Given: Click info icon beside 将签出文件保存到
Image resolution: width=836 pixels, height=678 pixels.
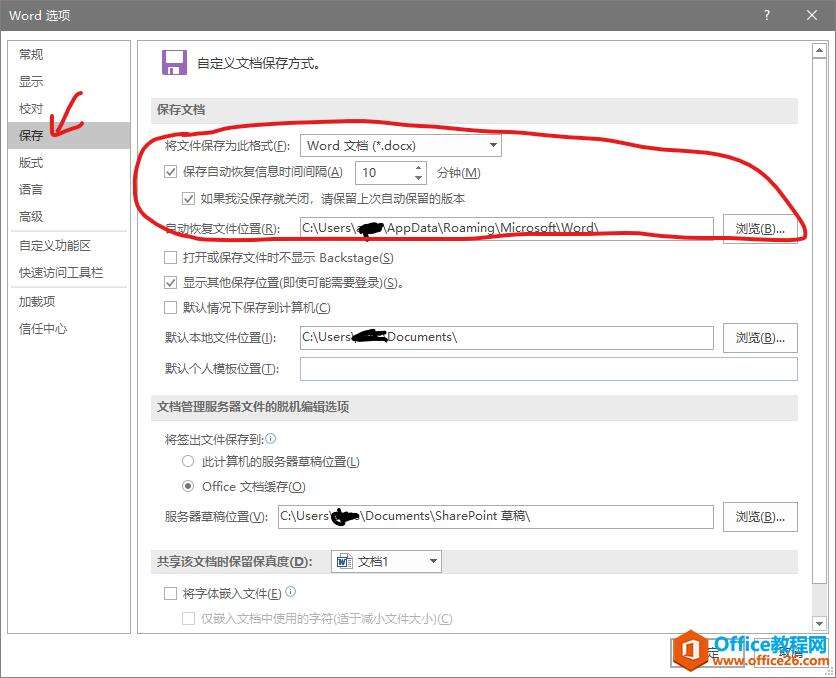Looking at the screenshot, I should tap(271, 438).
